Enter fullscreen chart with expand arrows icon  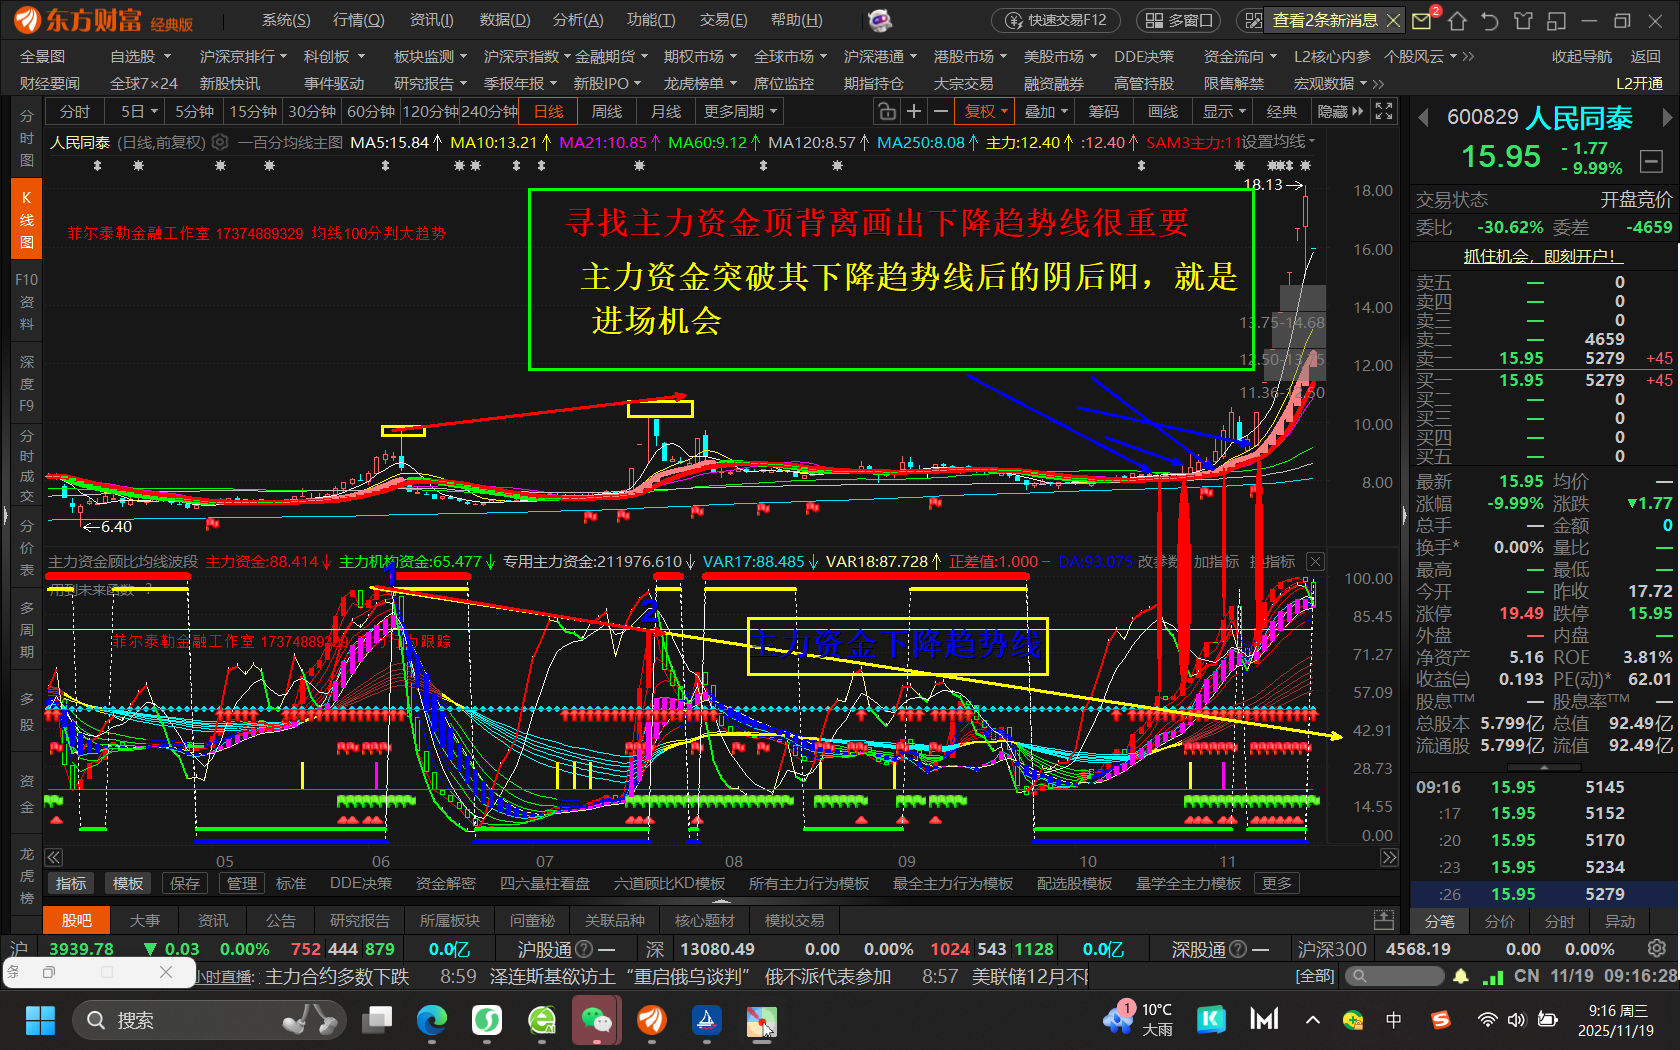[x=1384, y=111]
